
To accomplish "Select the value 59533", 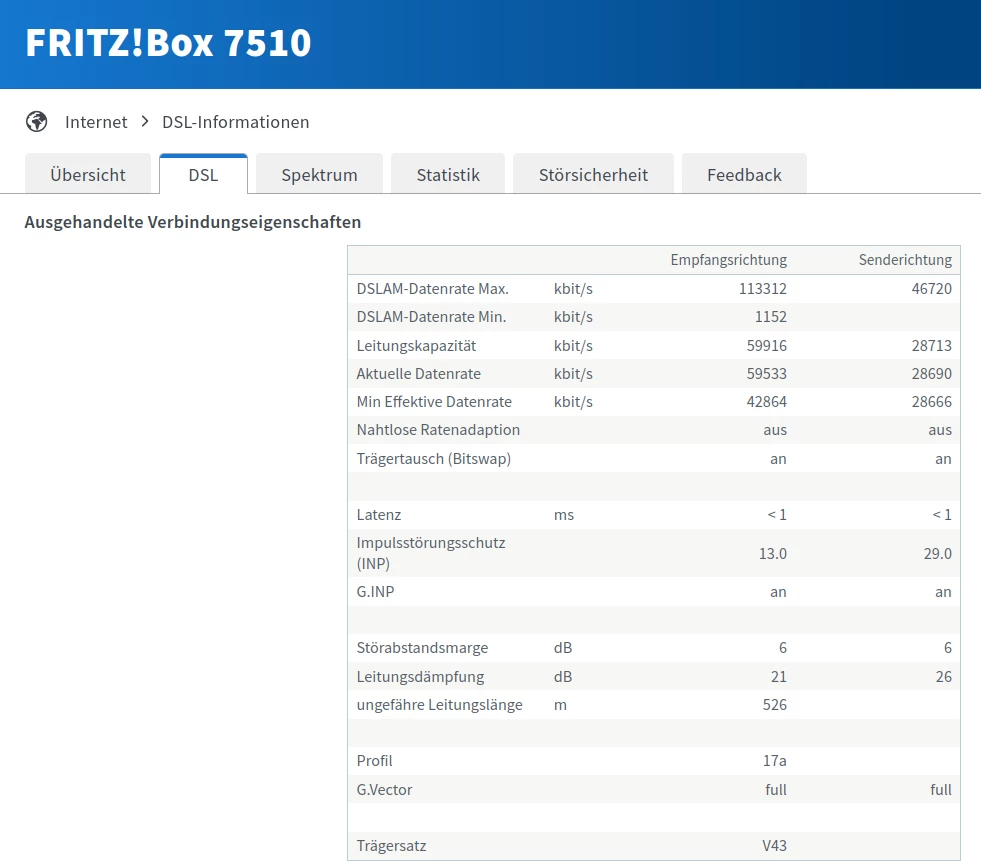I will click(x=766, y=374).
